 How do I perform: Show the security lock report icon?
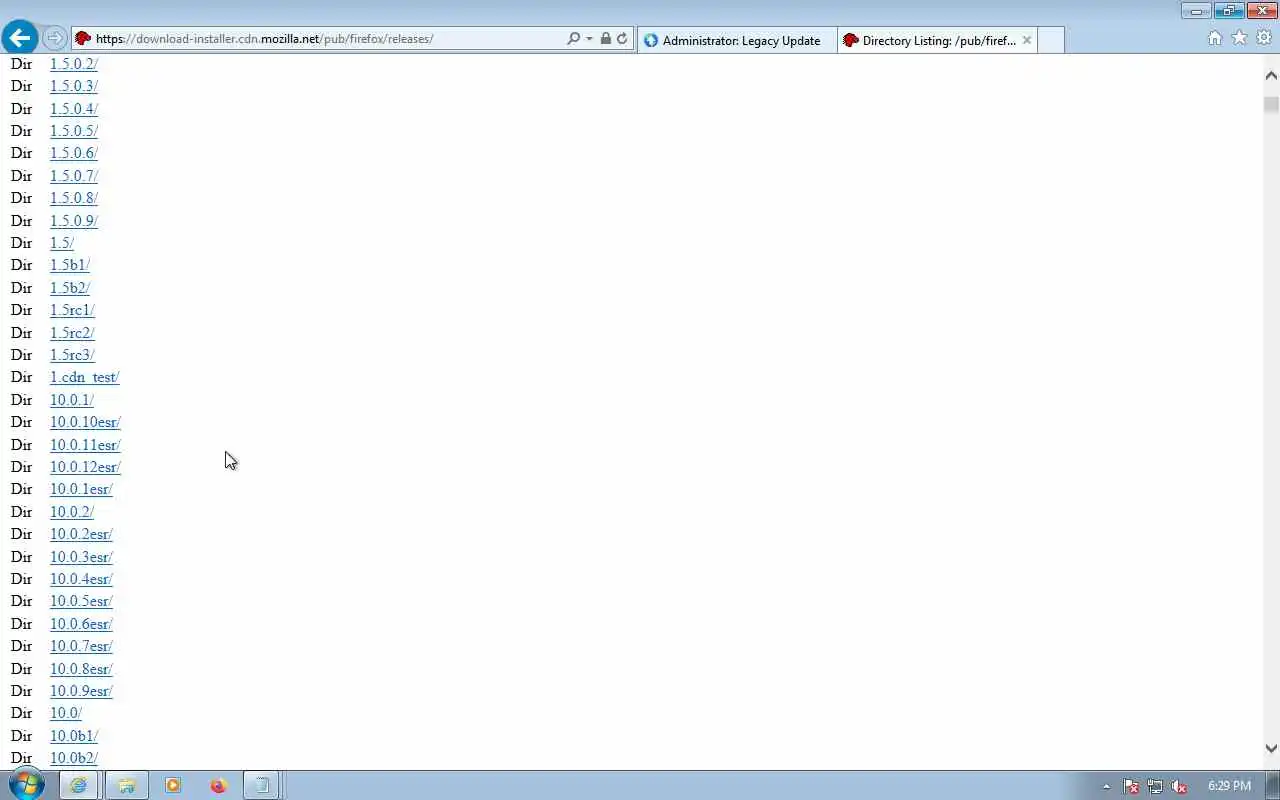pyautogui.click(x=605, y=38)
